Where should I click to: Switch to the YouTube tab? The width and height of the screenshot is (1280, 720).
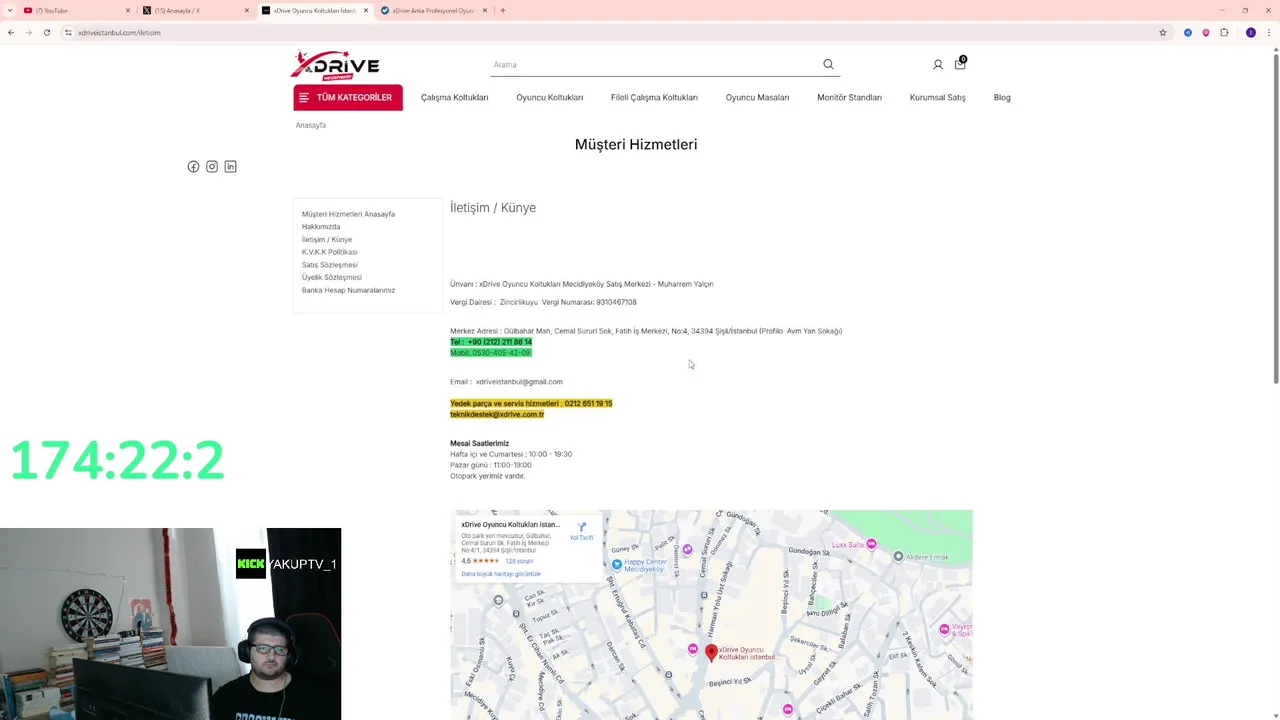[x=75, y=10]
